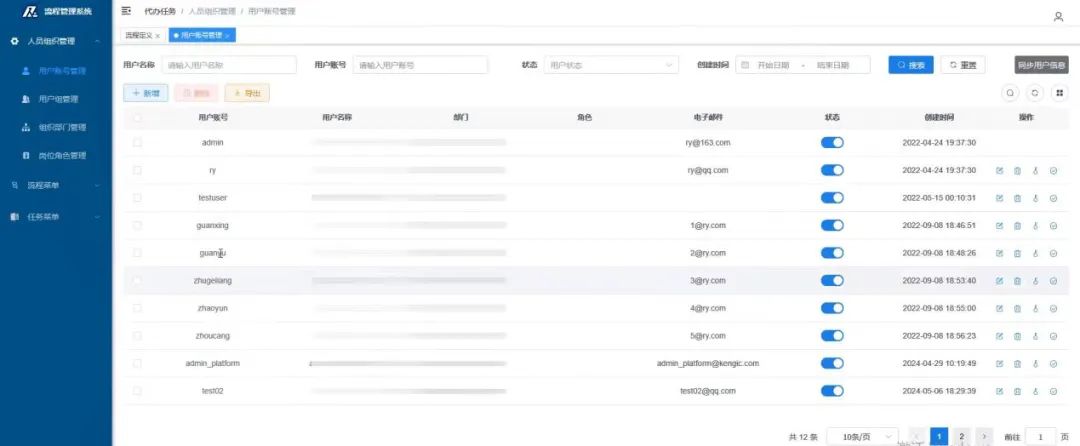1080x446 pixels.
Task: Click the delete icon in the guanxing row
Action: click(1017, 226)
